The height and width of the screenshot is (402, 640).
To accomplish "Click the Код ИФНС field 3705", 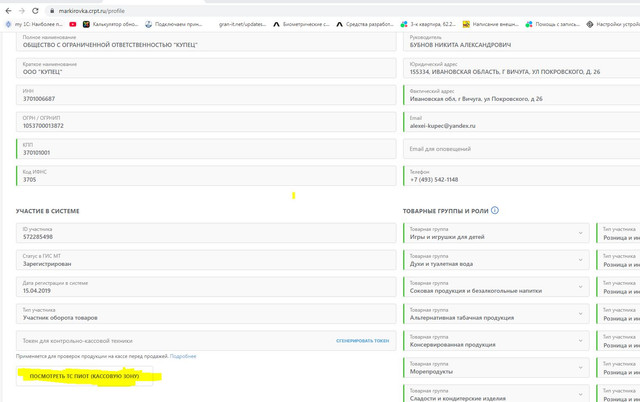I will (206, 176).
